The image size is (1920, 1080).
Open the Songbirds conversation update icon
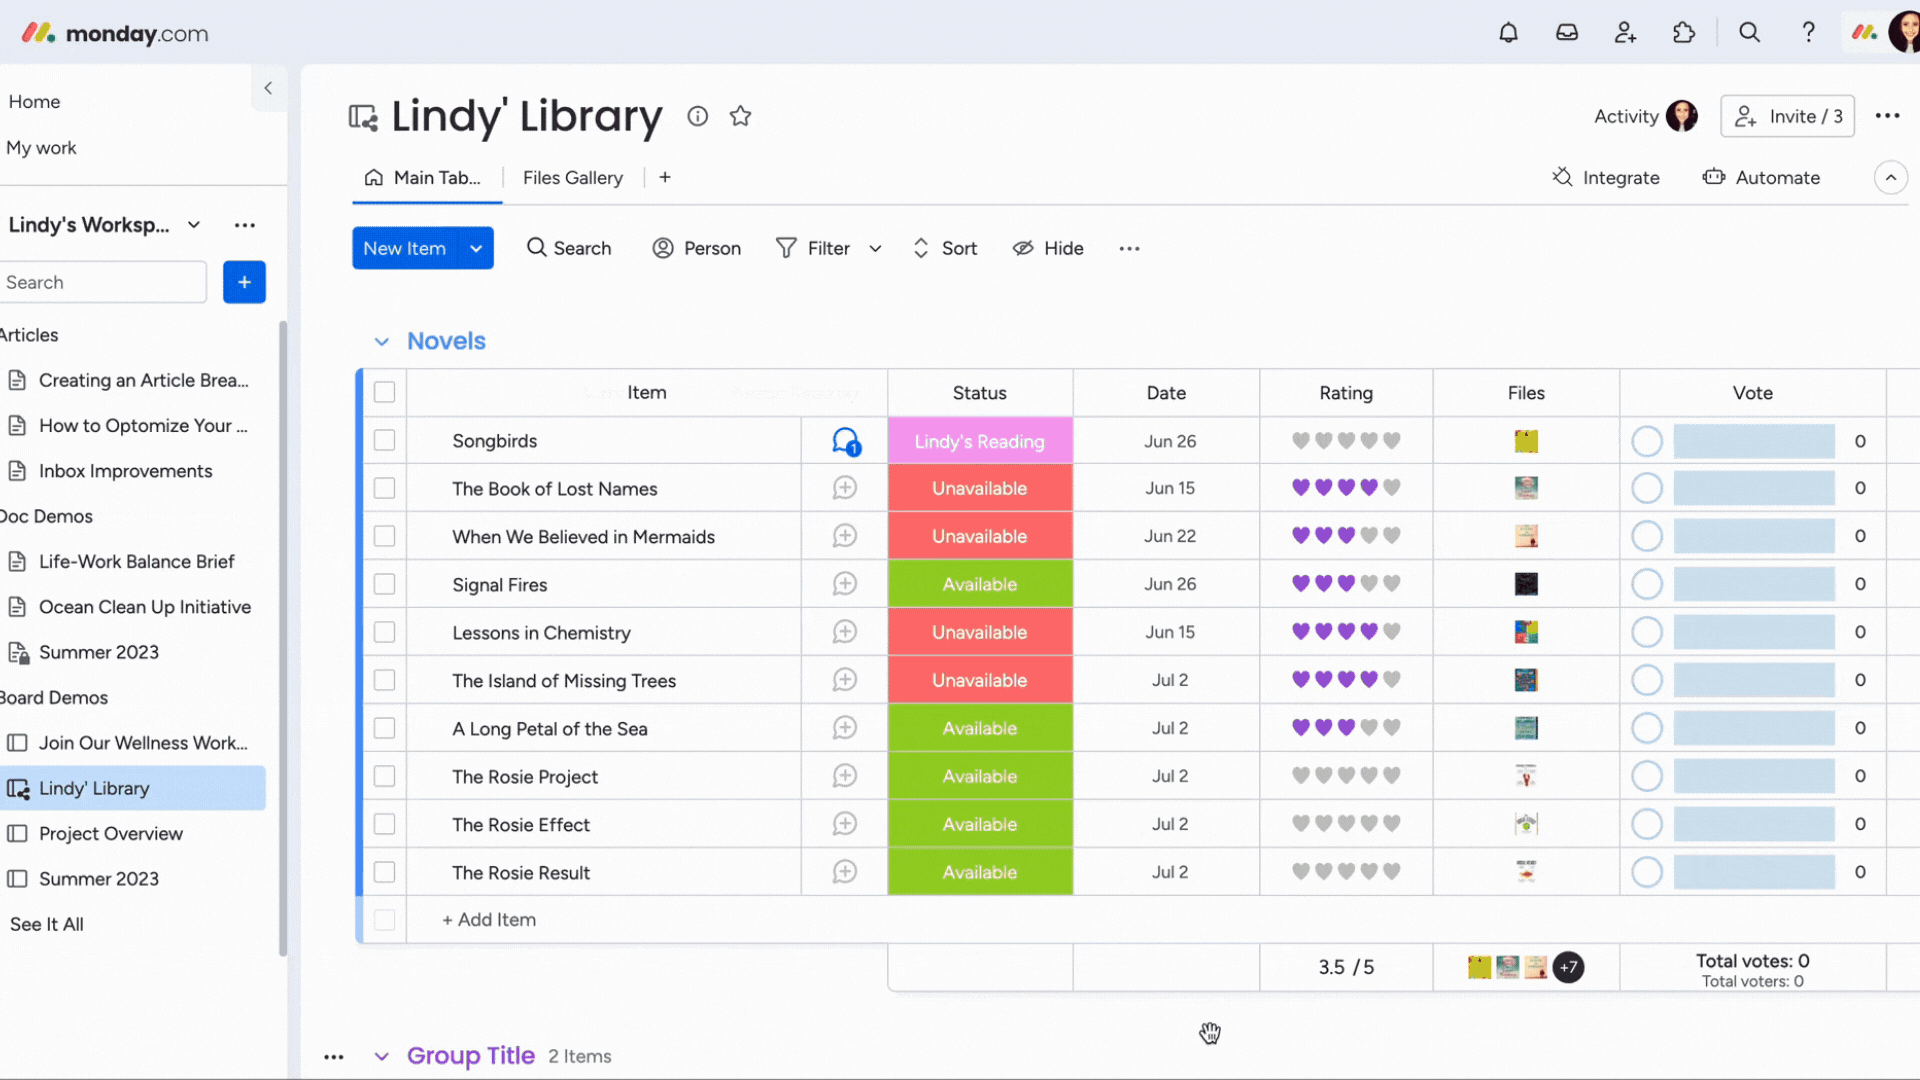pyautogui.click(x=846, y=441)
